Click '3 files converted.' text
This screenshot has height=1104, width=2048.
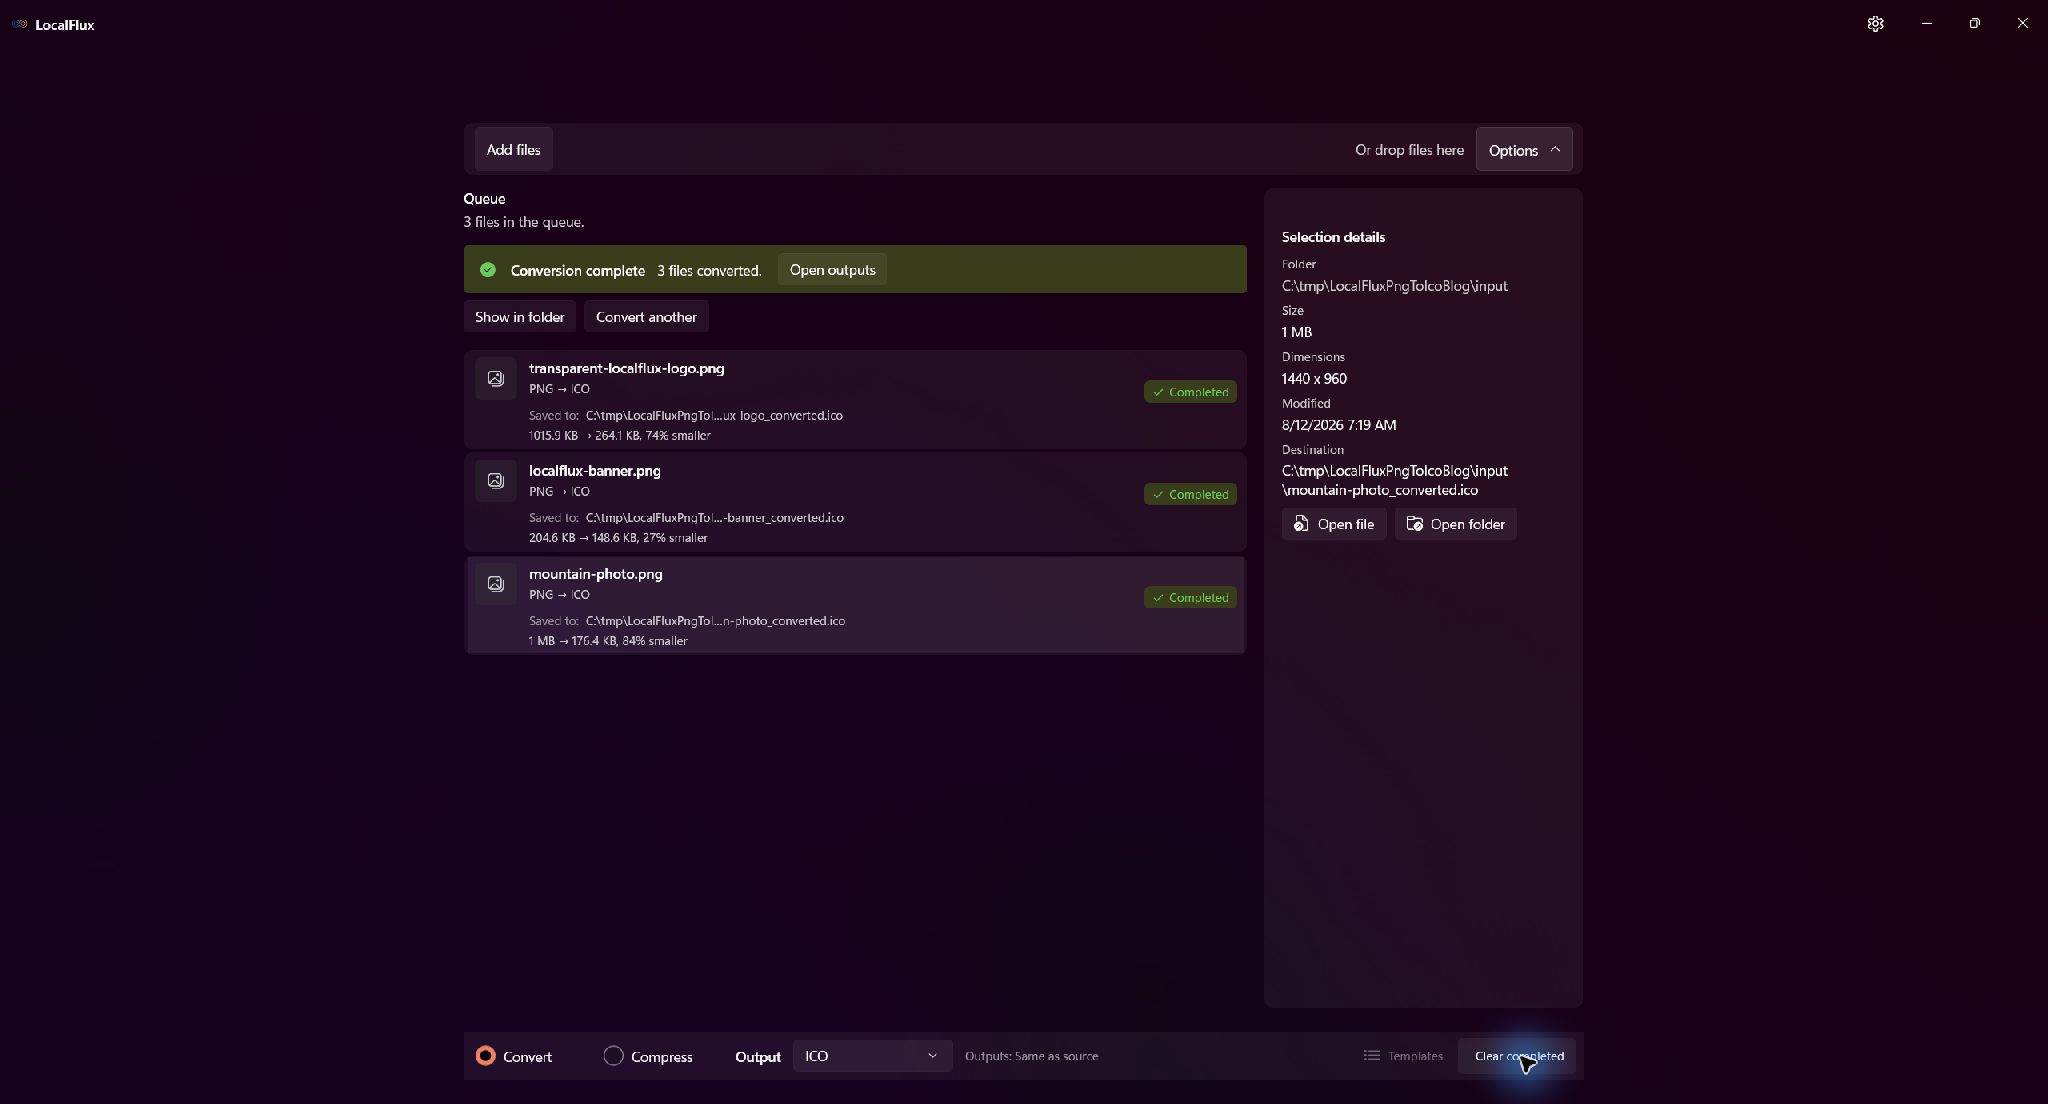coord(709,271)
